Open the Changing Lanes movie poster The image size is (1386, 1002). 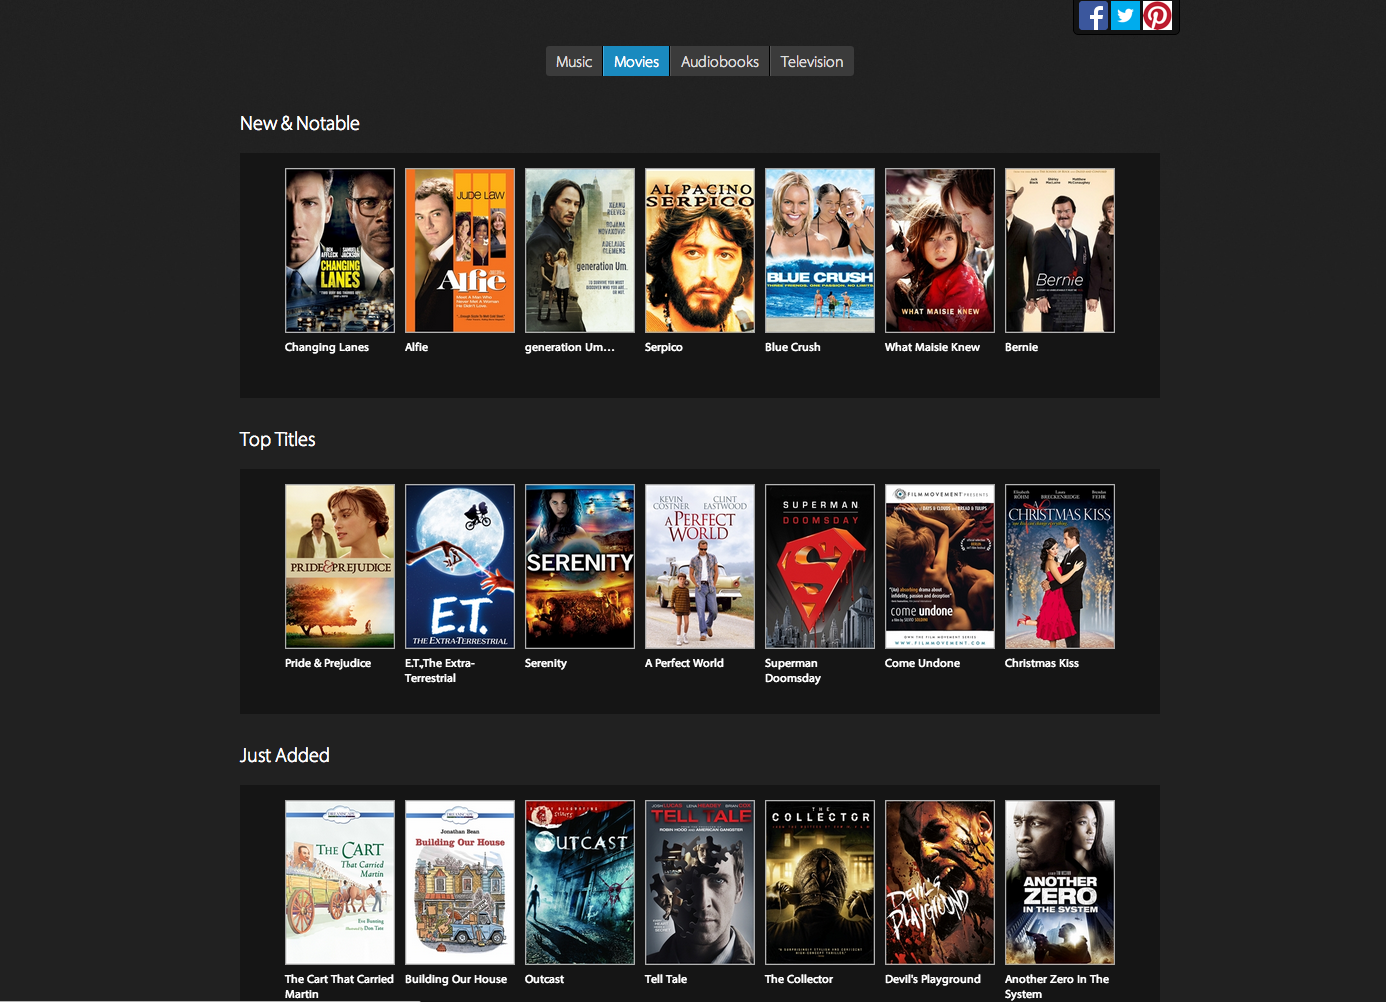tap(340, 250)
